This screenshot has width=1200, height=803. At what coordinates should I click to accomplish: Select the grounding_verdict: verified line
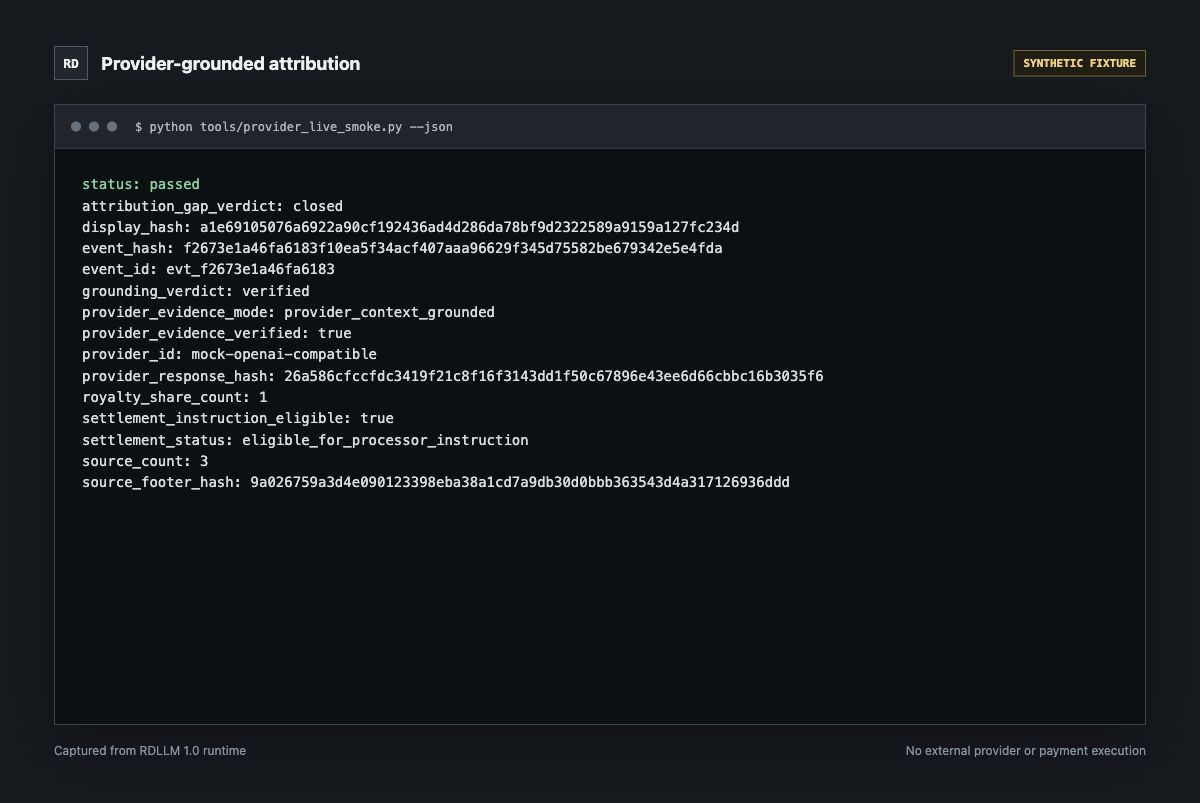196,291
